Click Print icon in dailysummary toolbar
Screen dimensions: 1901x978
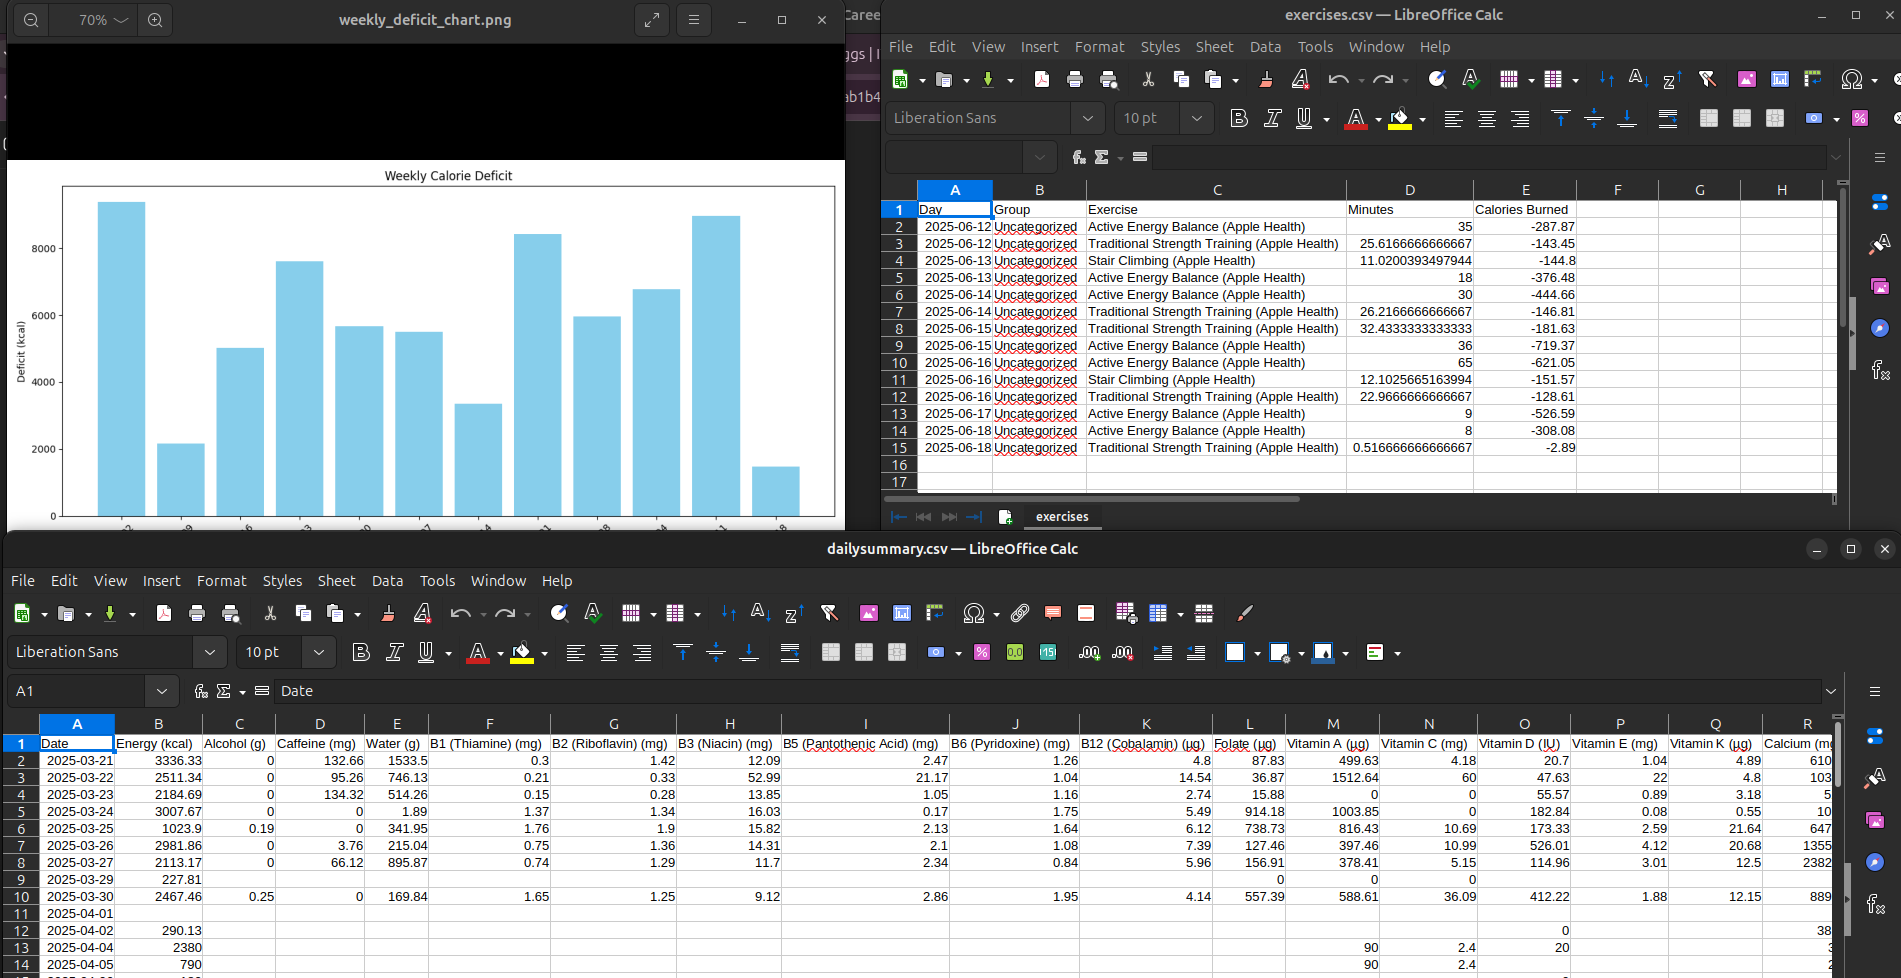[197, 613]
